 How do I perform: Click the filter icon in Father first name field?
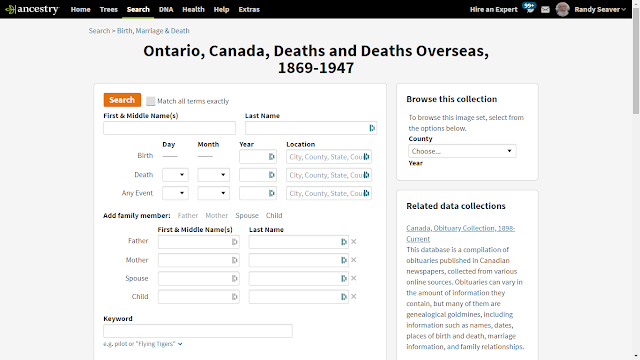[234, 242]
